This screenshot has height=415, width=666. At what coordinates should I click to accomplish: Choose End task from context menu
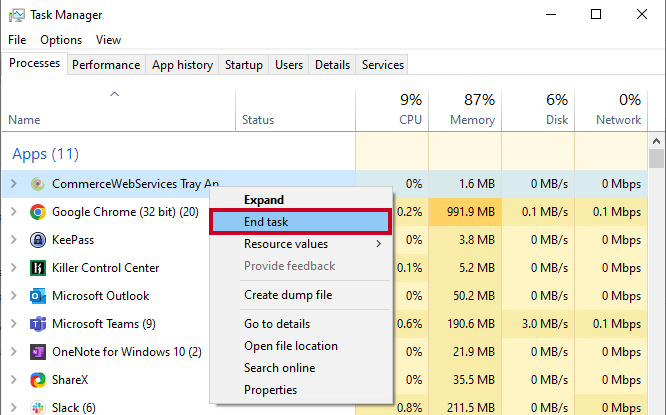click(301, 222)
